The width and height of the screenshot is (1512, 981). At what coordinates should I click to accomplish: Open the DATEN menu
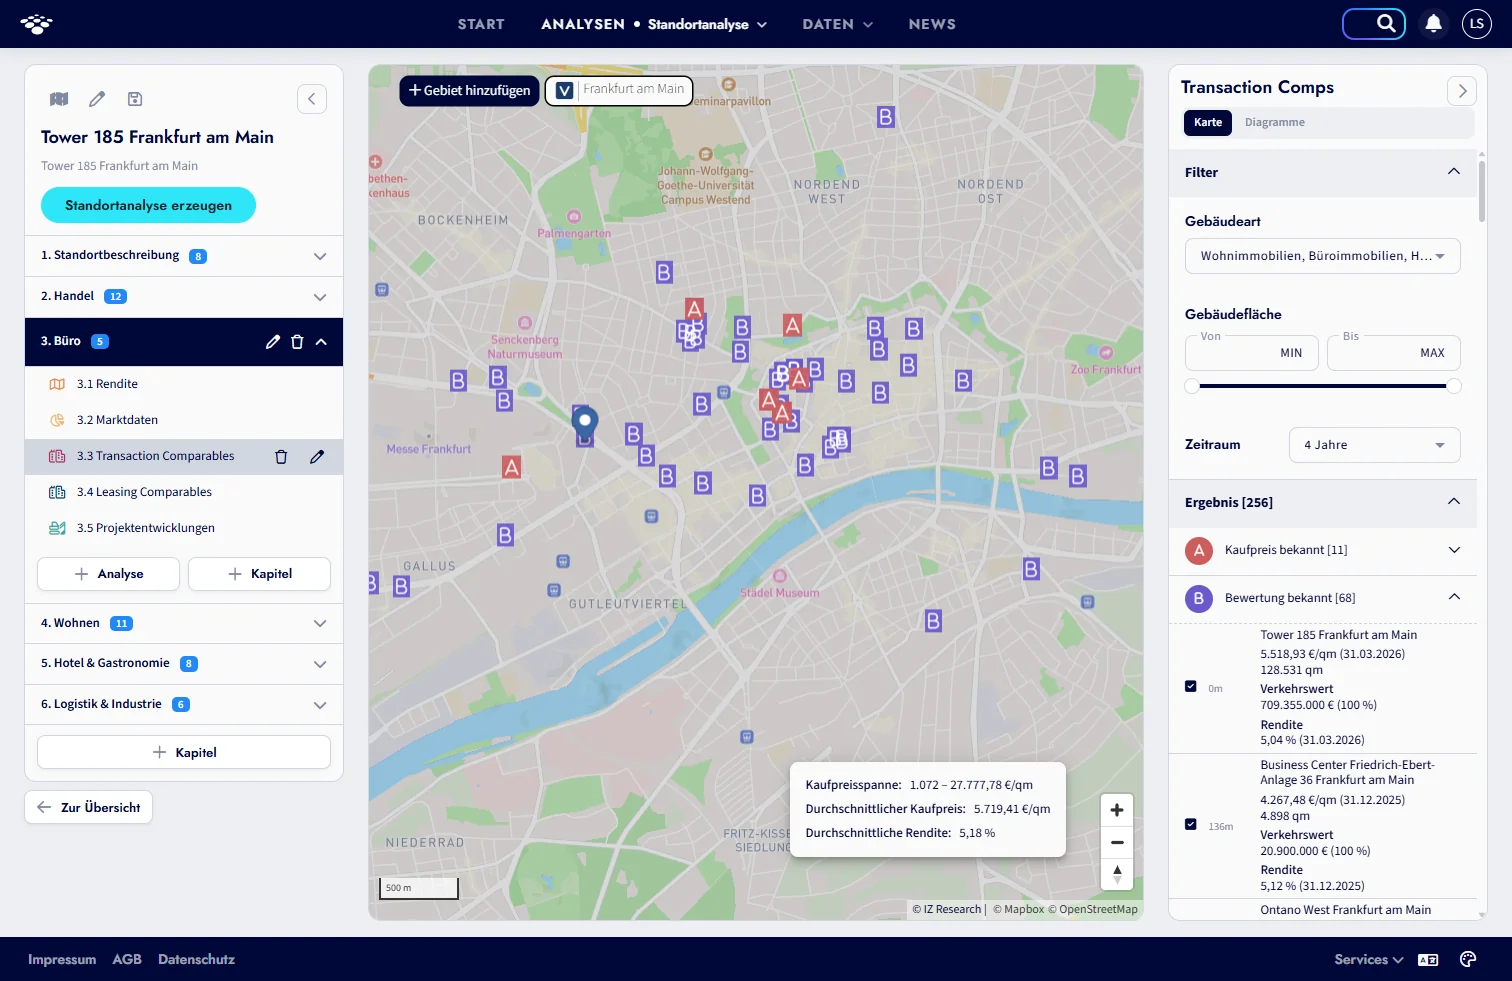click(837, 24)
